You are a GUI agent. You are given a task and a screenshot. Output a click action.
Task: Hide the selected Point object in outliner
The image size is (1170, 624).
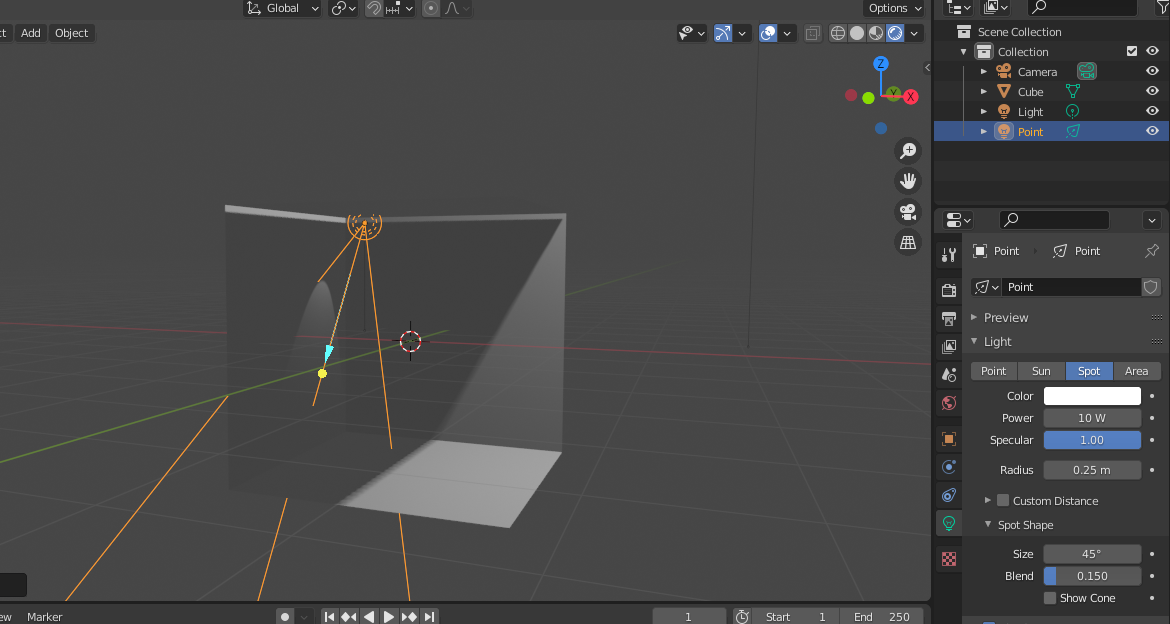point(1152,131)
